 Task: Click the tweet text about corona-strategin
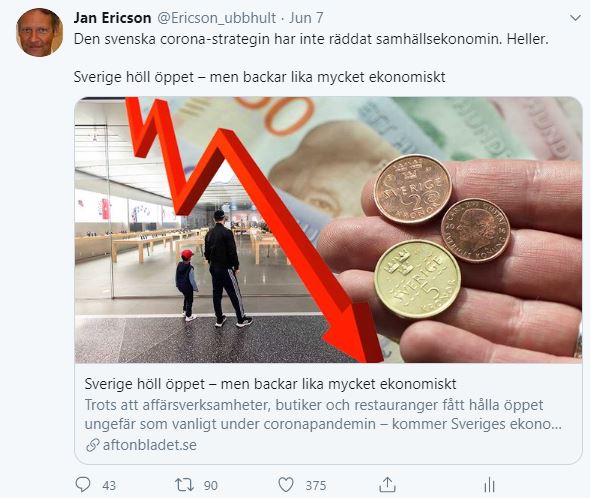[311, 39]
